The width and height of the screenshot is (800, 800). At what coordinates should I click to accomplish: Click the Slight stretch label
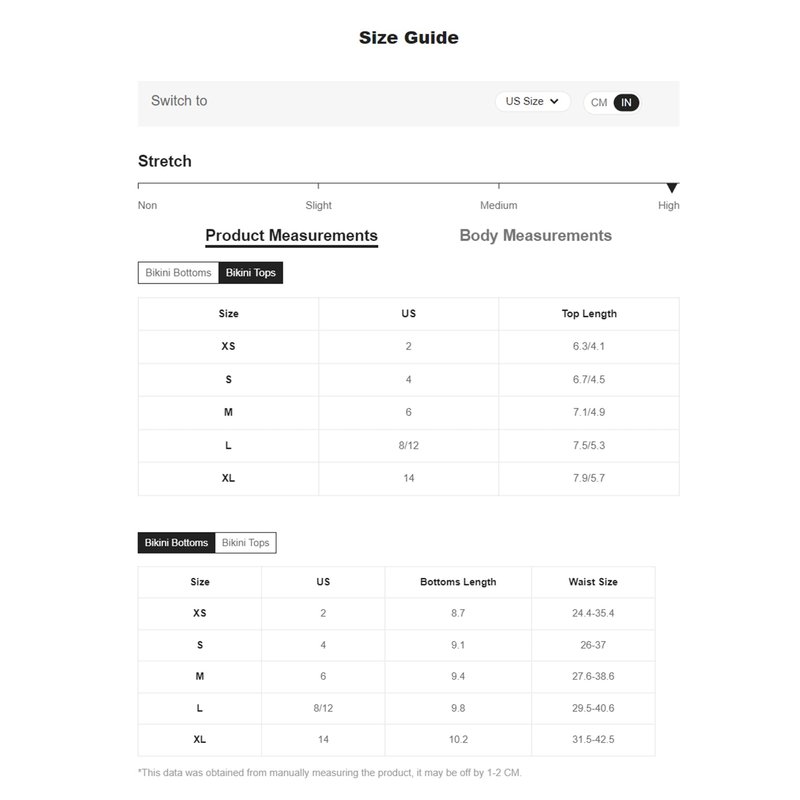pyautogui.click(x=318, y=205)
